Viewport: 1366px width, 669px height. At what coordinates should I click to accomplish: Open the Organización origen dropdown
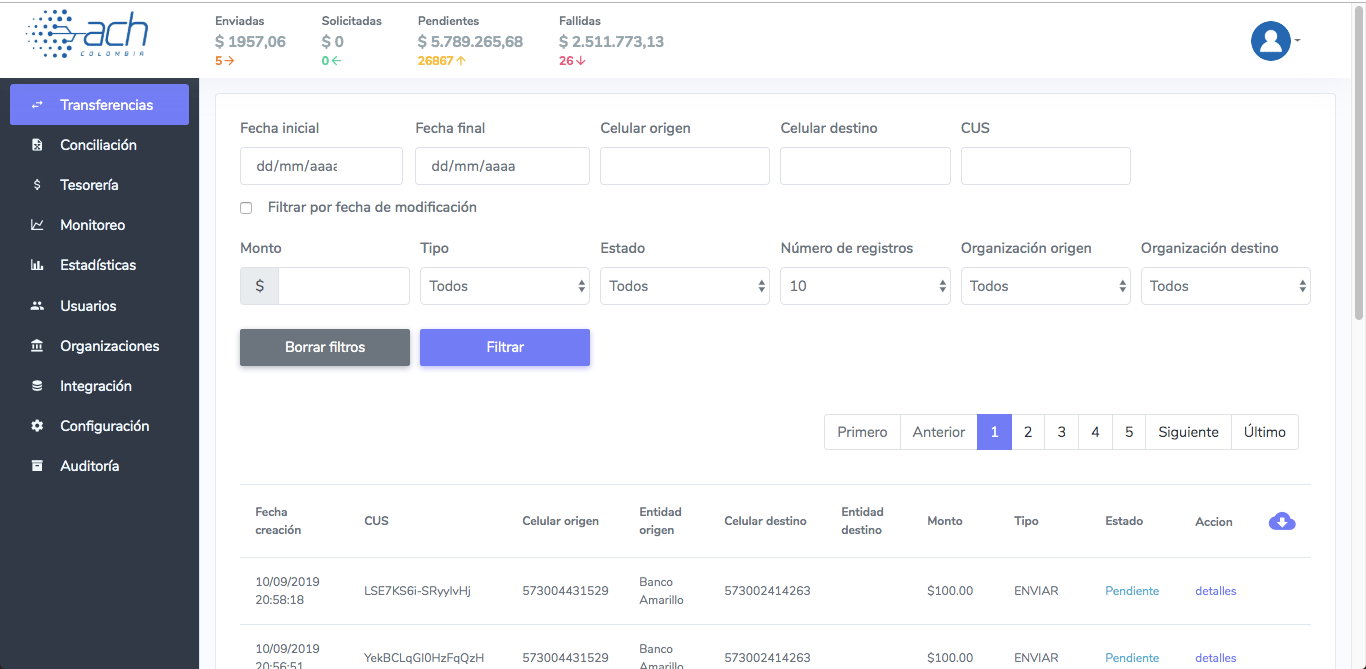click(x=1046, y=286)
